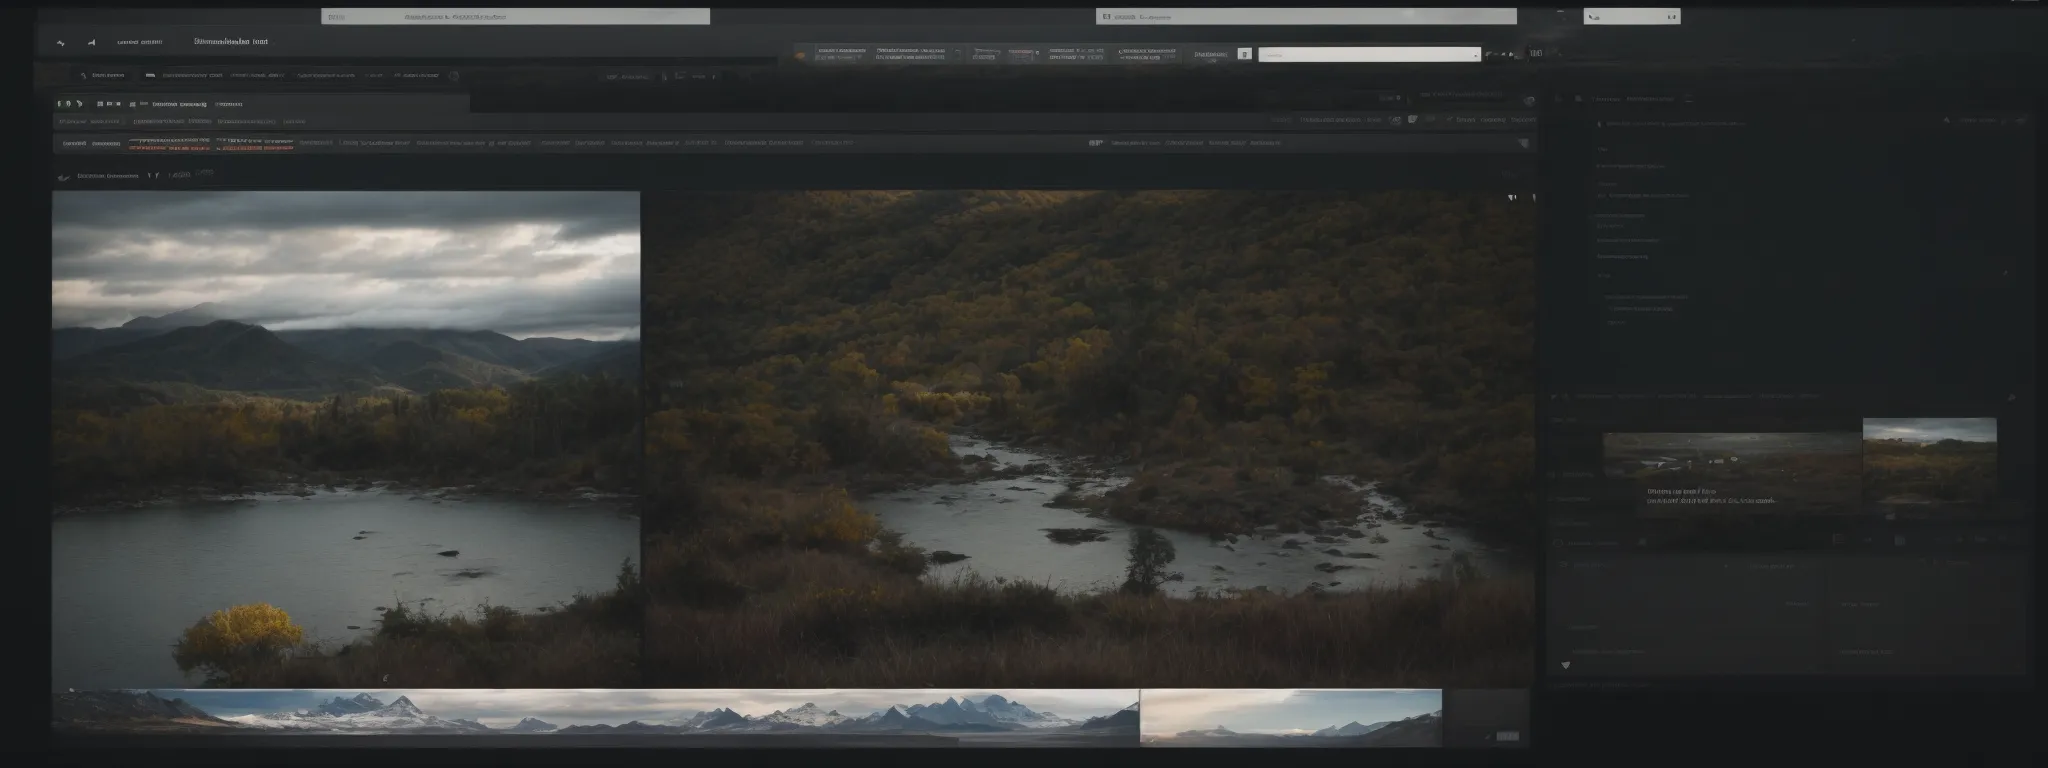The height and width of the screenshot is (768, 2048).
Task: Select the first orange-underlined tab in highlighted row
Action: pos(169,143)
